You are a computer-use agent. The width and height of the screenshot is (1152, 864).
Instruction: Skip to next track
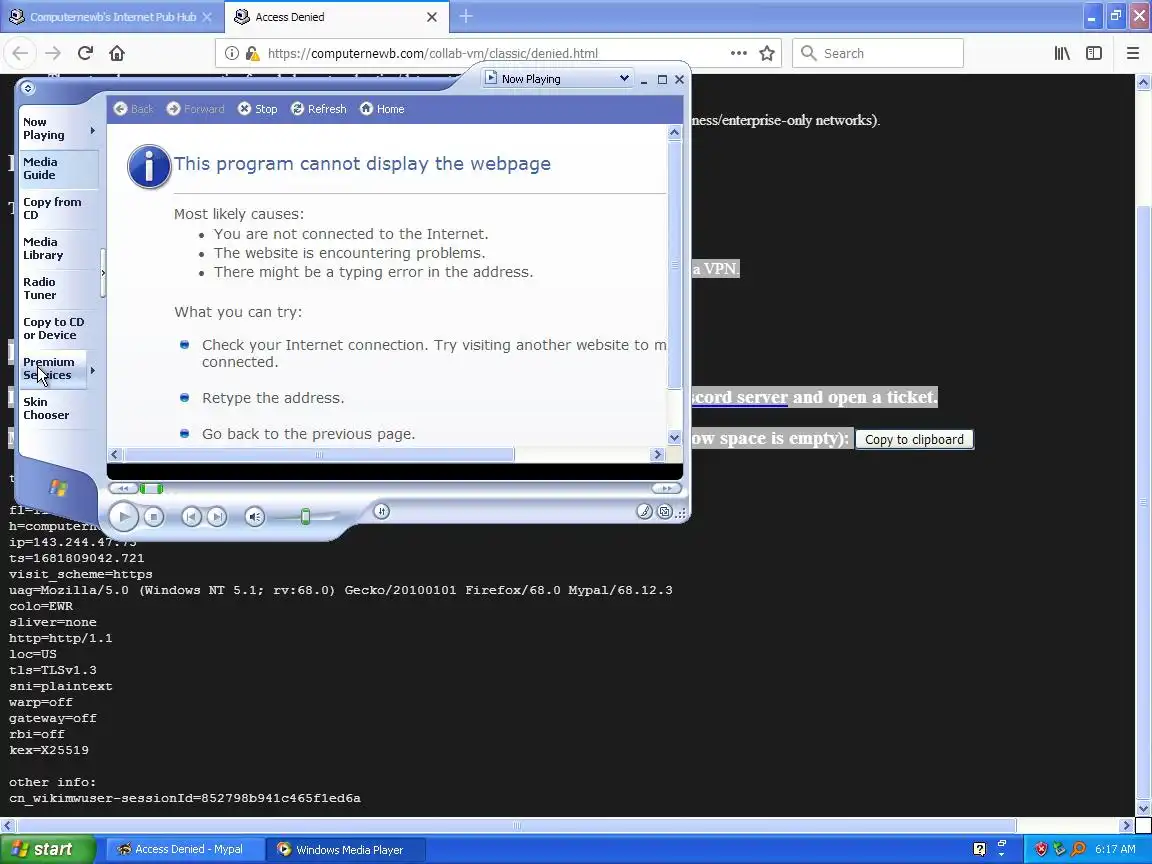click(217, 517)
